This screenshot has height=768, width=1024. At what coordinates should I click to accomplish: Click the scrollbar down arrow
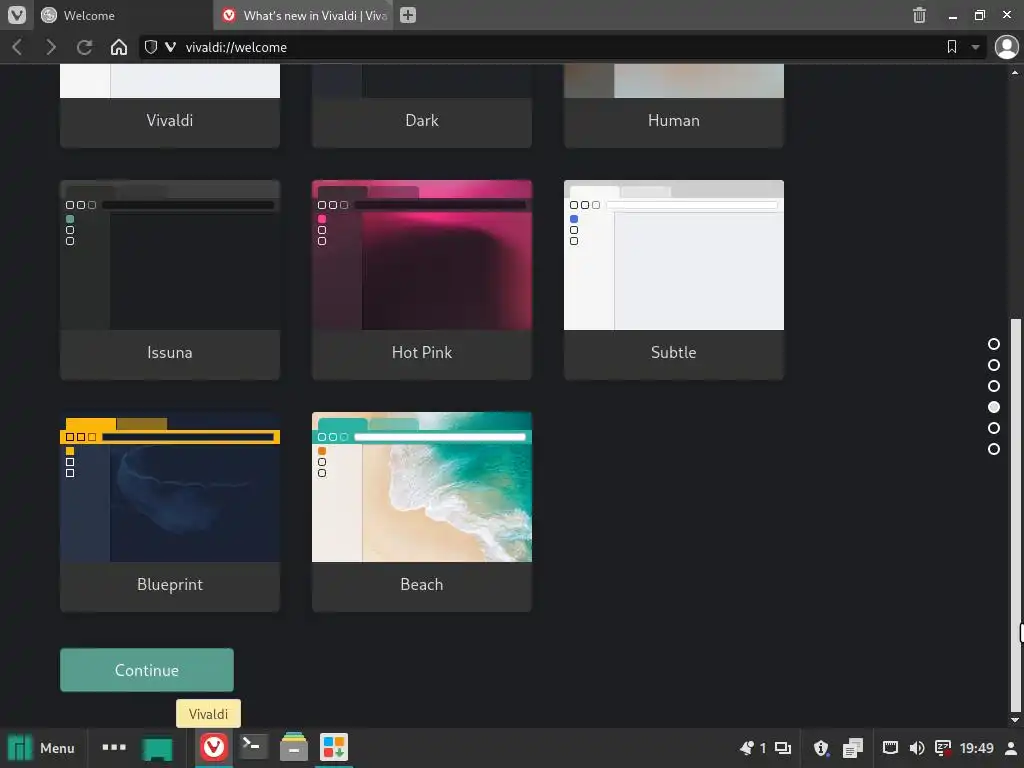[x=1015, y=720]
